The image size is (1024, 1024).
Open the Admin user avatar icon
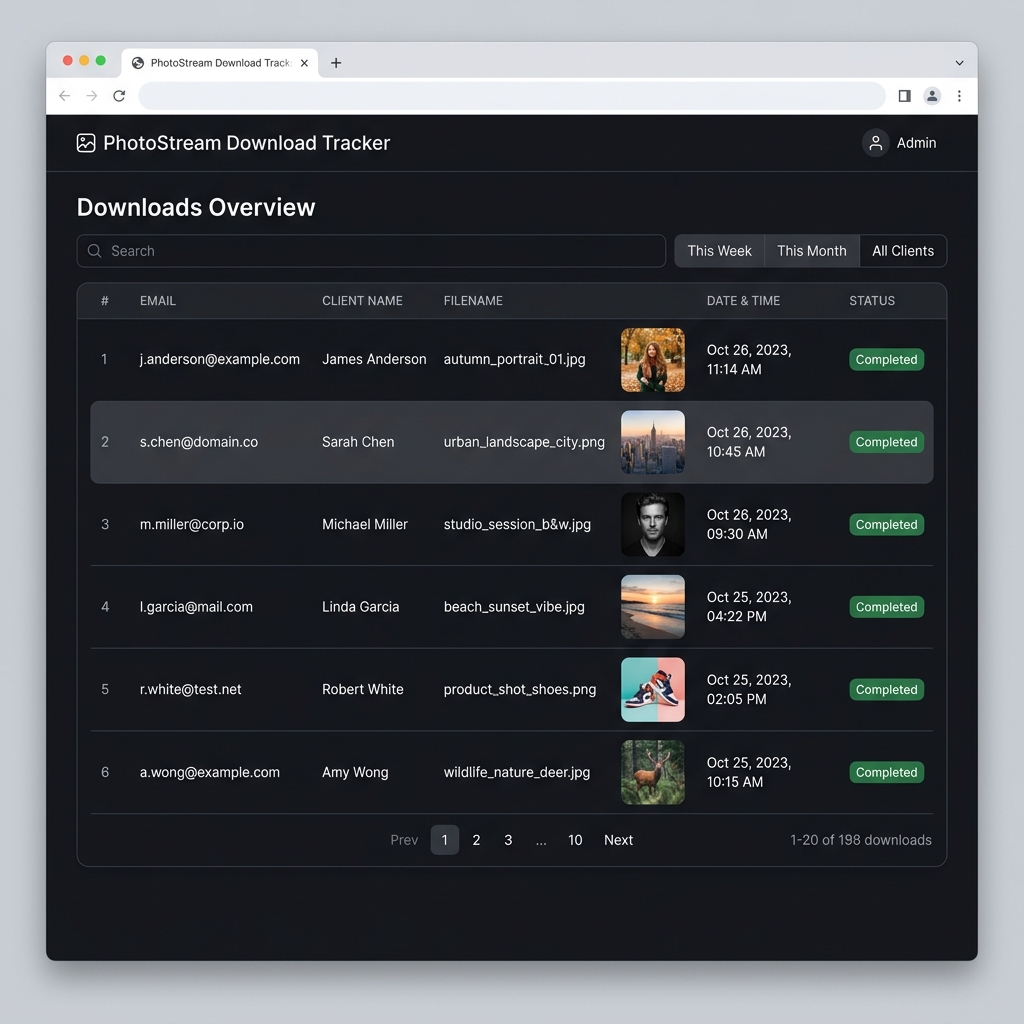pos(875,143)
